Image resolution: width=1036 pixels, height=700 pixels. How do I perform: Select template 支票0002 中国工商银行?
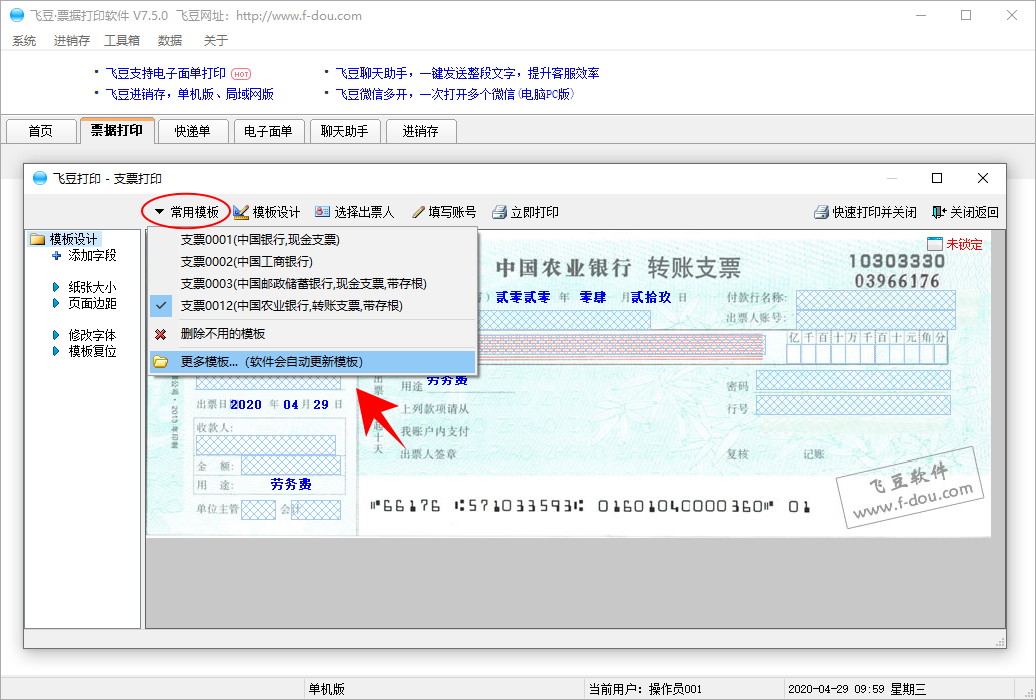(313, 262)
